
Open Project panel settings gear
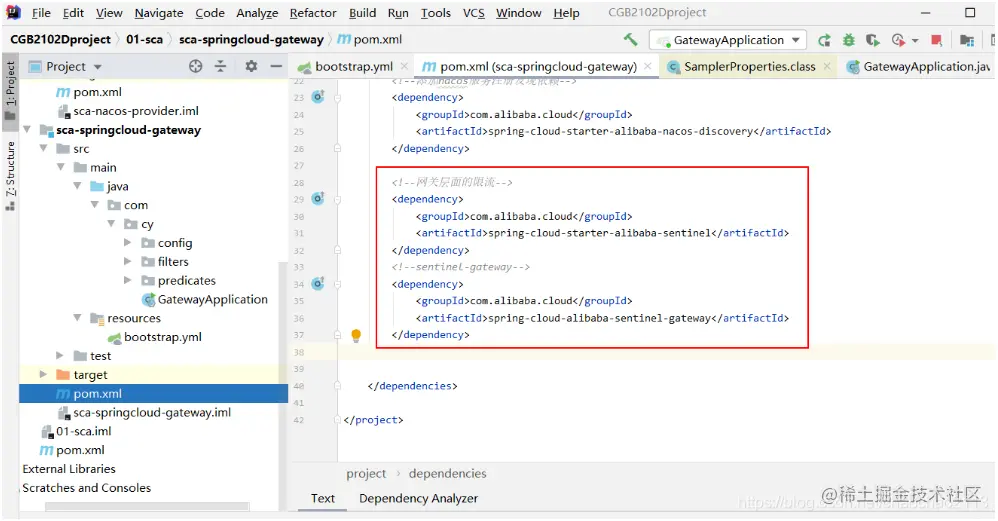click(251, 66)
